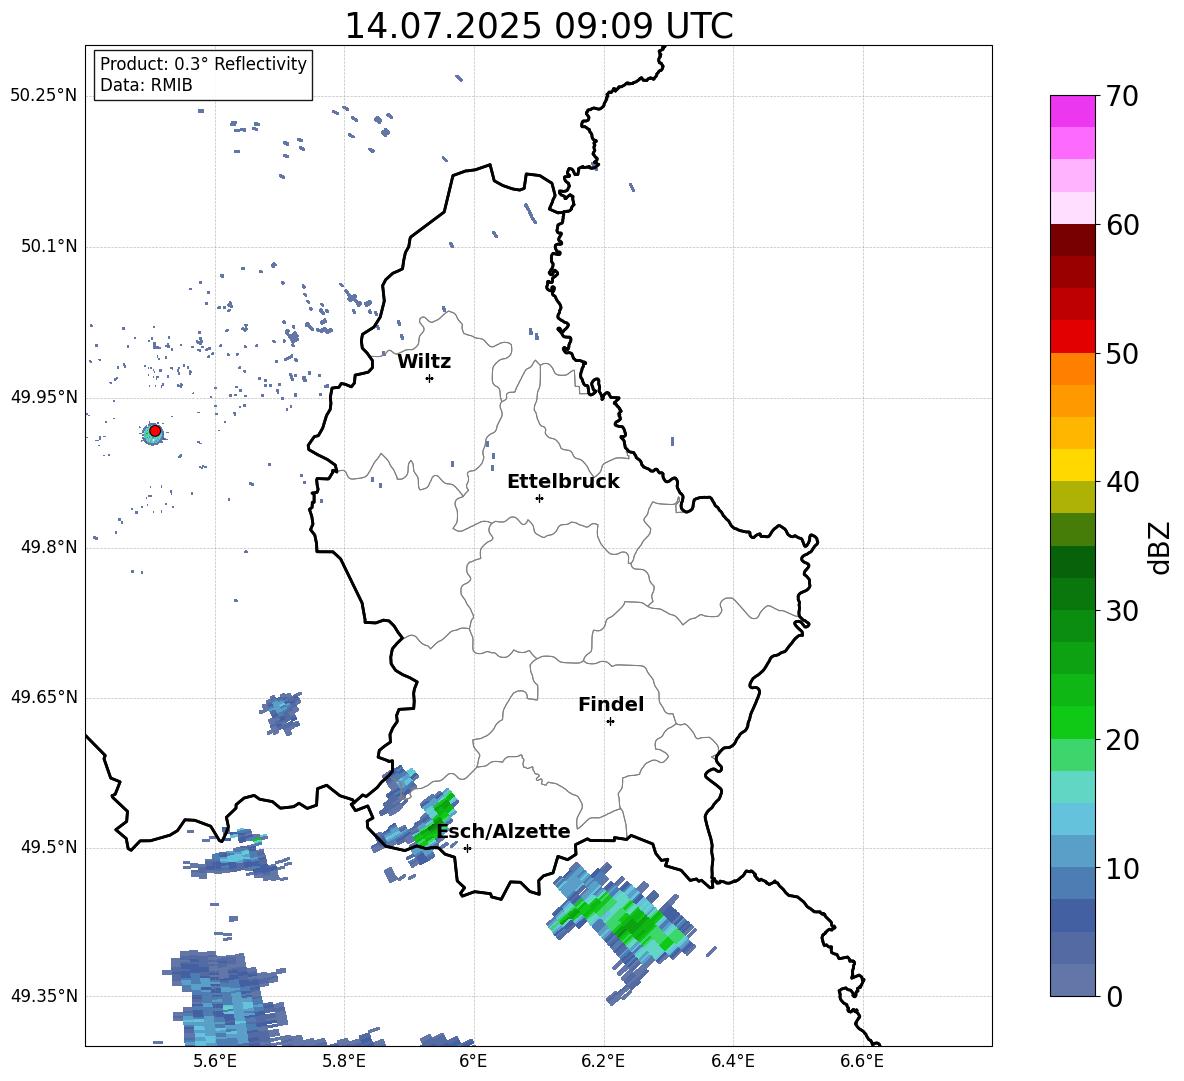Click the 6.4°E longitude label
Viewport: 1184px width, 1081px height.
[x=732, y=1061]
